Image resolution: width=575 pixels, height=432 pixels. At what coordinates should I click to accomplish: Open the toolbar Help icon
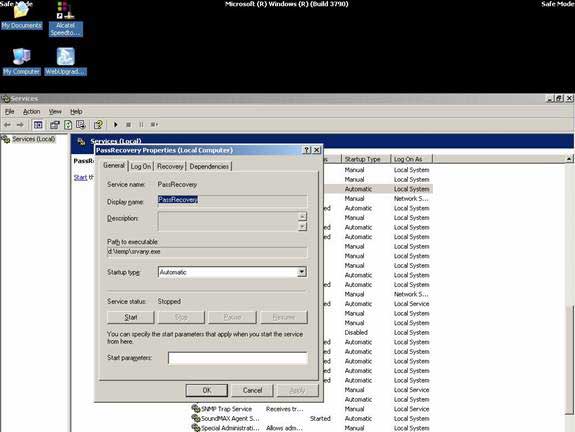[x=98, y=125]
